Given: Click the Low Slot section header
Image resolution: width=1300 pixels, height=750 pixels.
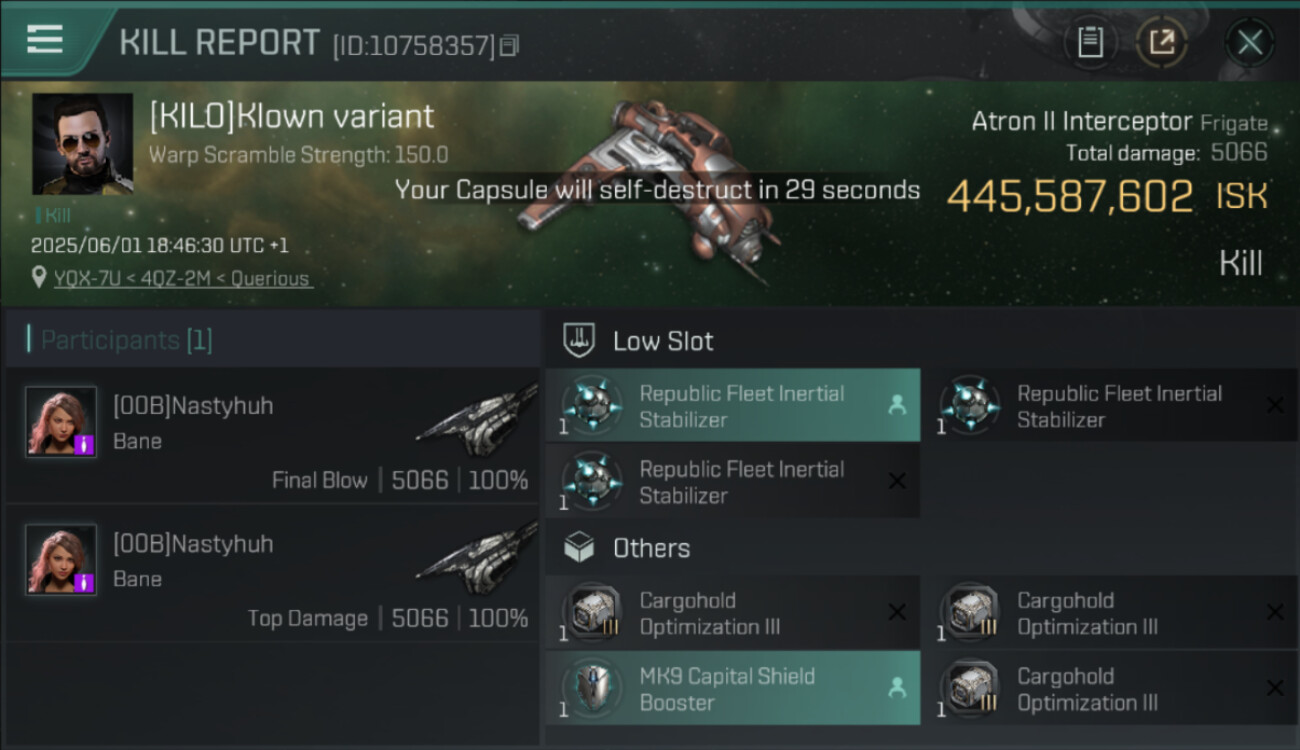Looking at the screenshot, I should [663, 341].
